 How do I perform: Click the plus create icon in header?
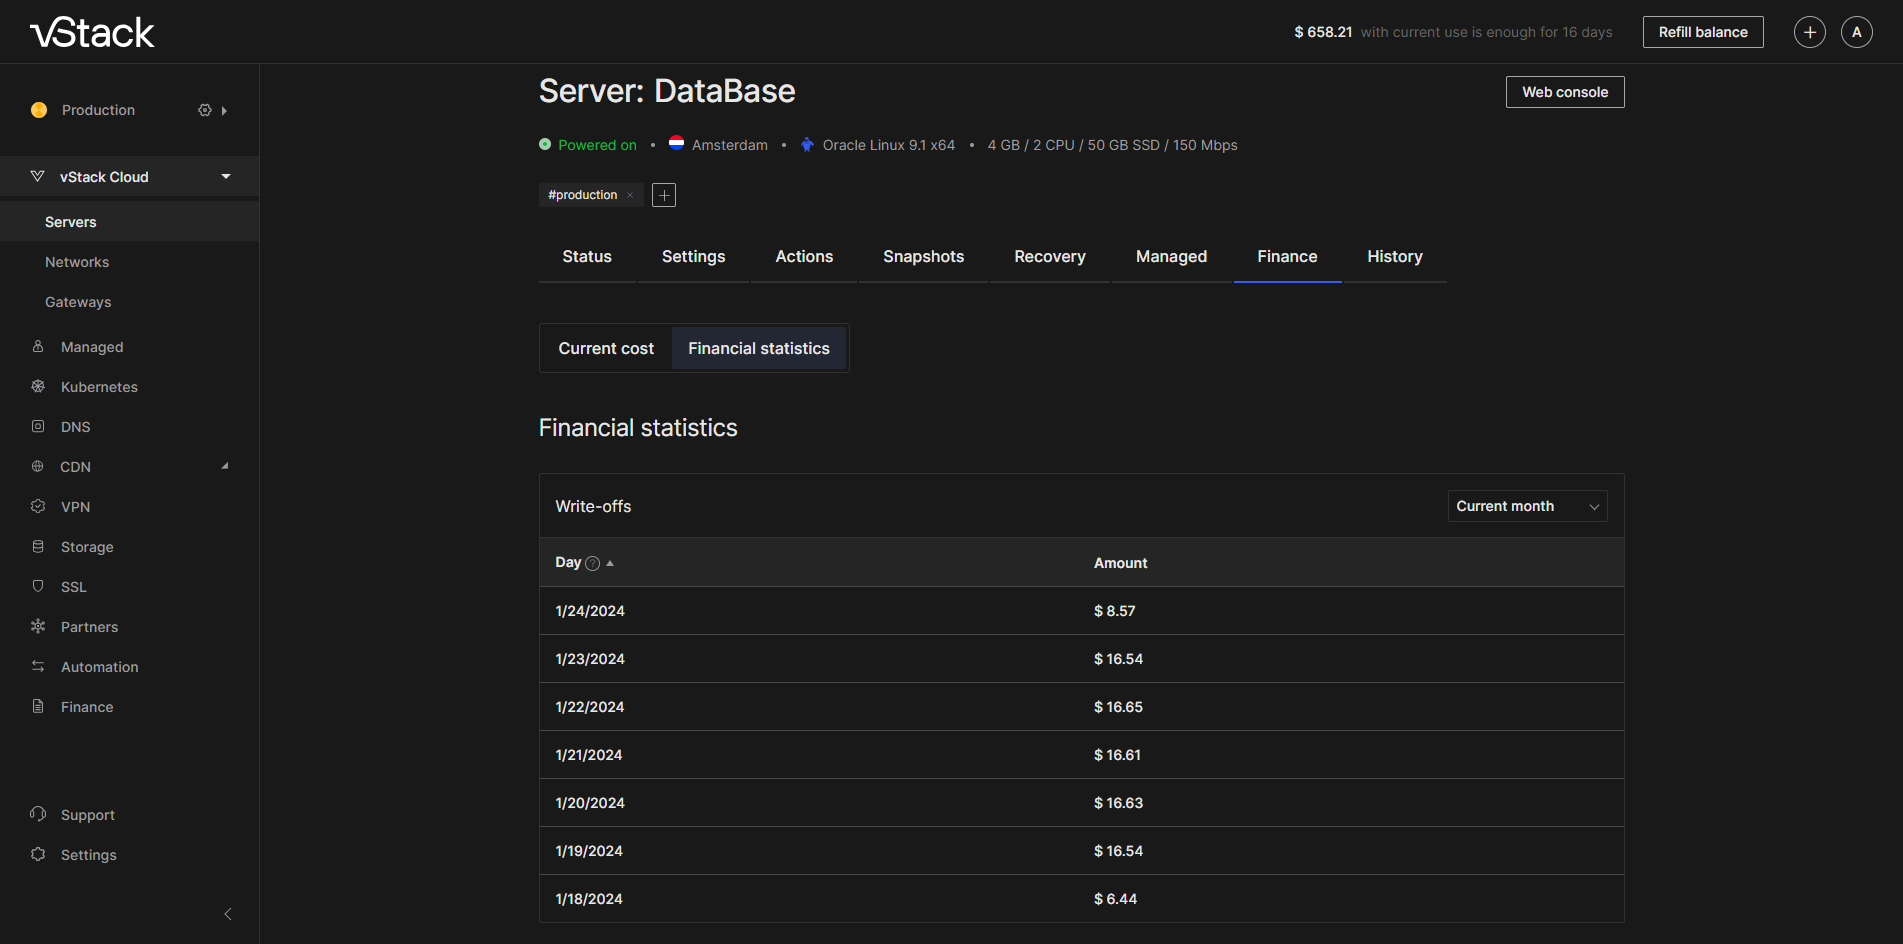point(1810,32)
